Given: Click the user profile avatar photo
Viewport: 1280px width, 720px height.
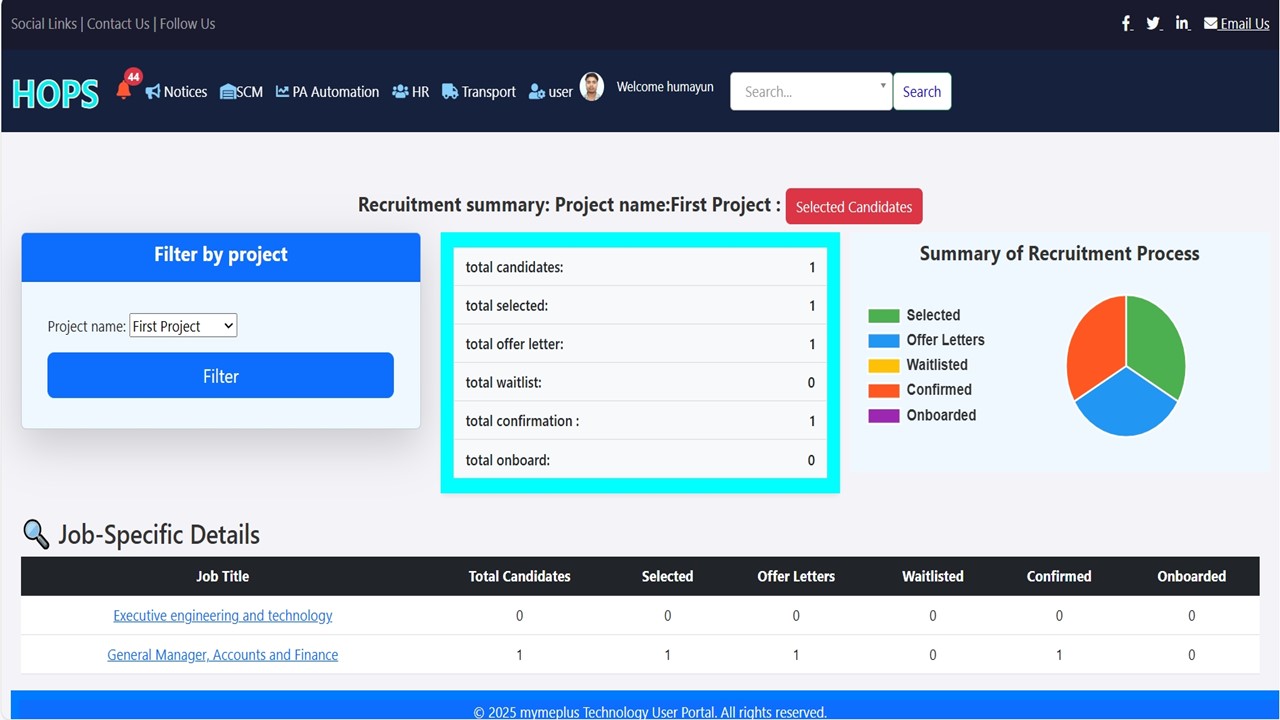Looking at the screenshot, I should point(592,88).
